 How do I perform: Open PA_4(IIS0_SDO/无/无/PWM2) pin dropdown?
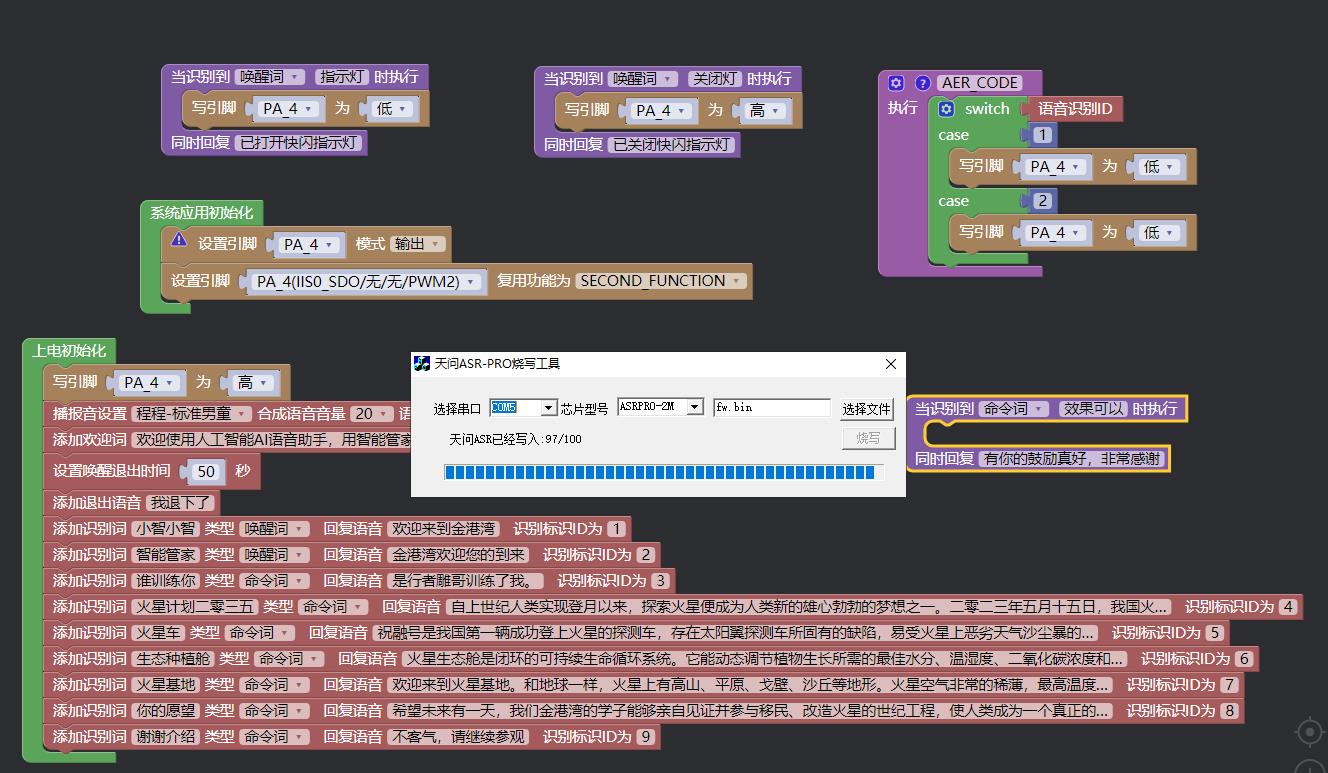tap(369, 282)
